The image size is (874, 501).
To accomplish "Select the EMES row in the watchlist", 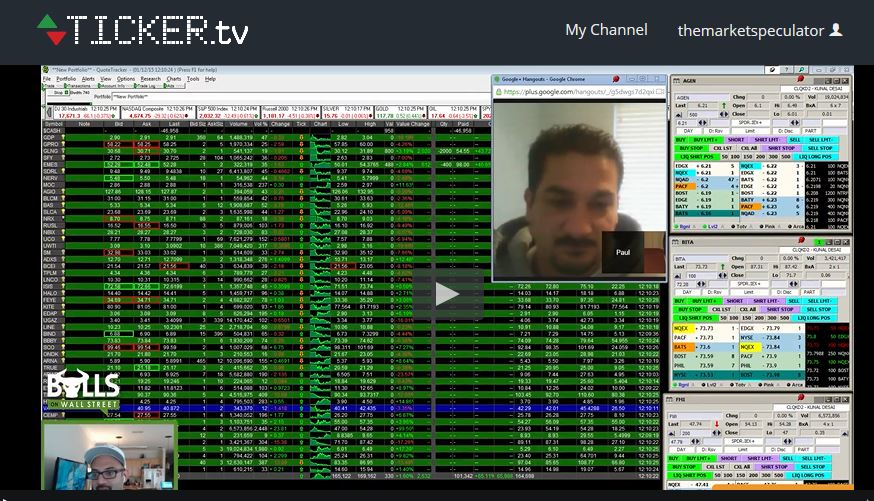I will click(266, 164).
